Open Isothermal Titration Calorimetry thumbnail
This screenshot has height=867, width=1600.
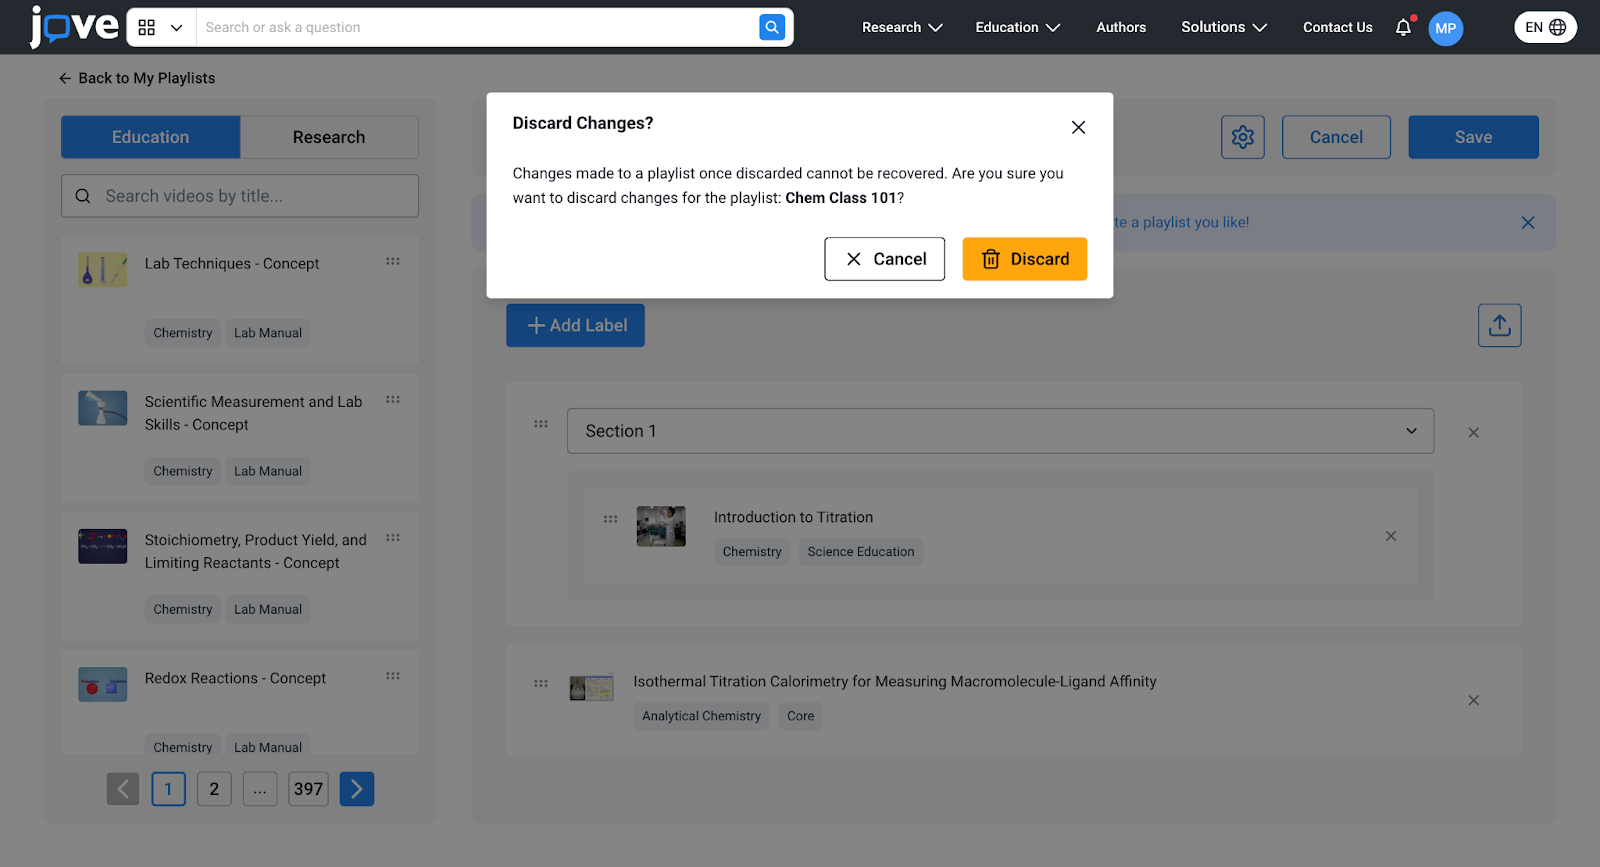point(591,688)
